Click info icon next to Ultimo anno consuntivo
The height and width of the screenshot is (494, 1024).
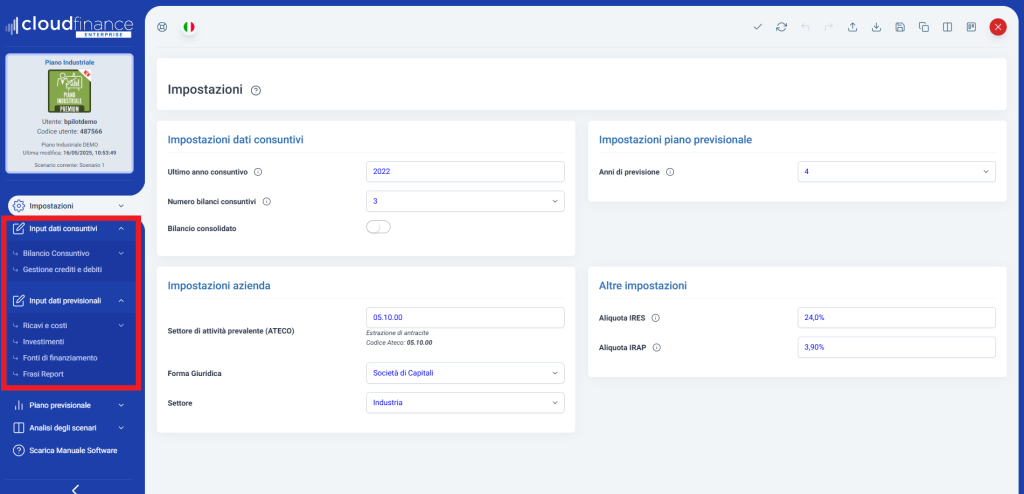point(257,172)
